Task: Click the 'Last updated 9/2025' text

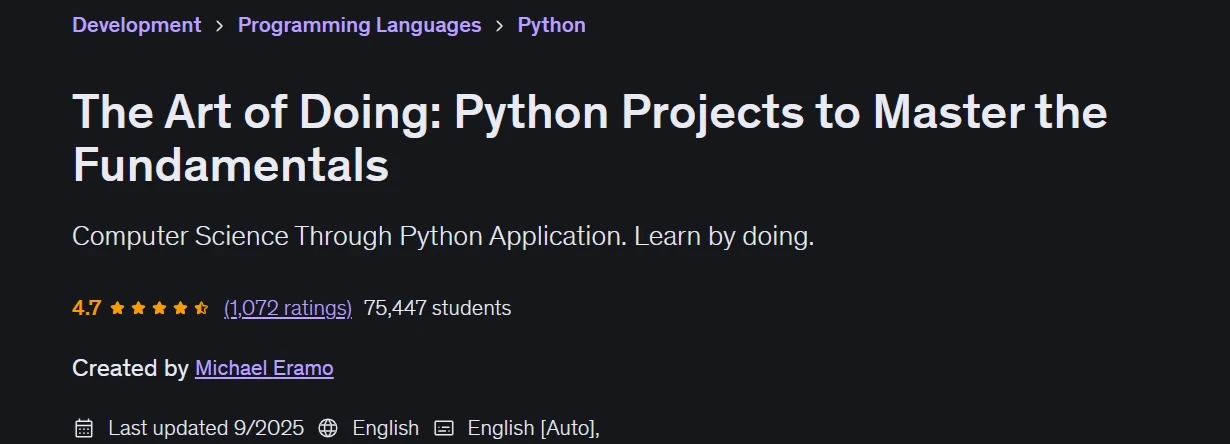Action: [206, 428]
